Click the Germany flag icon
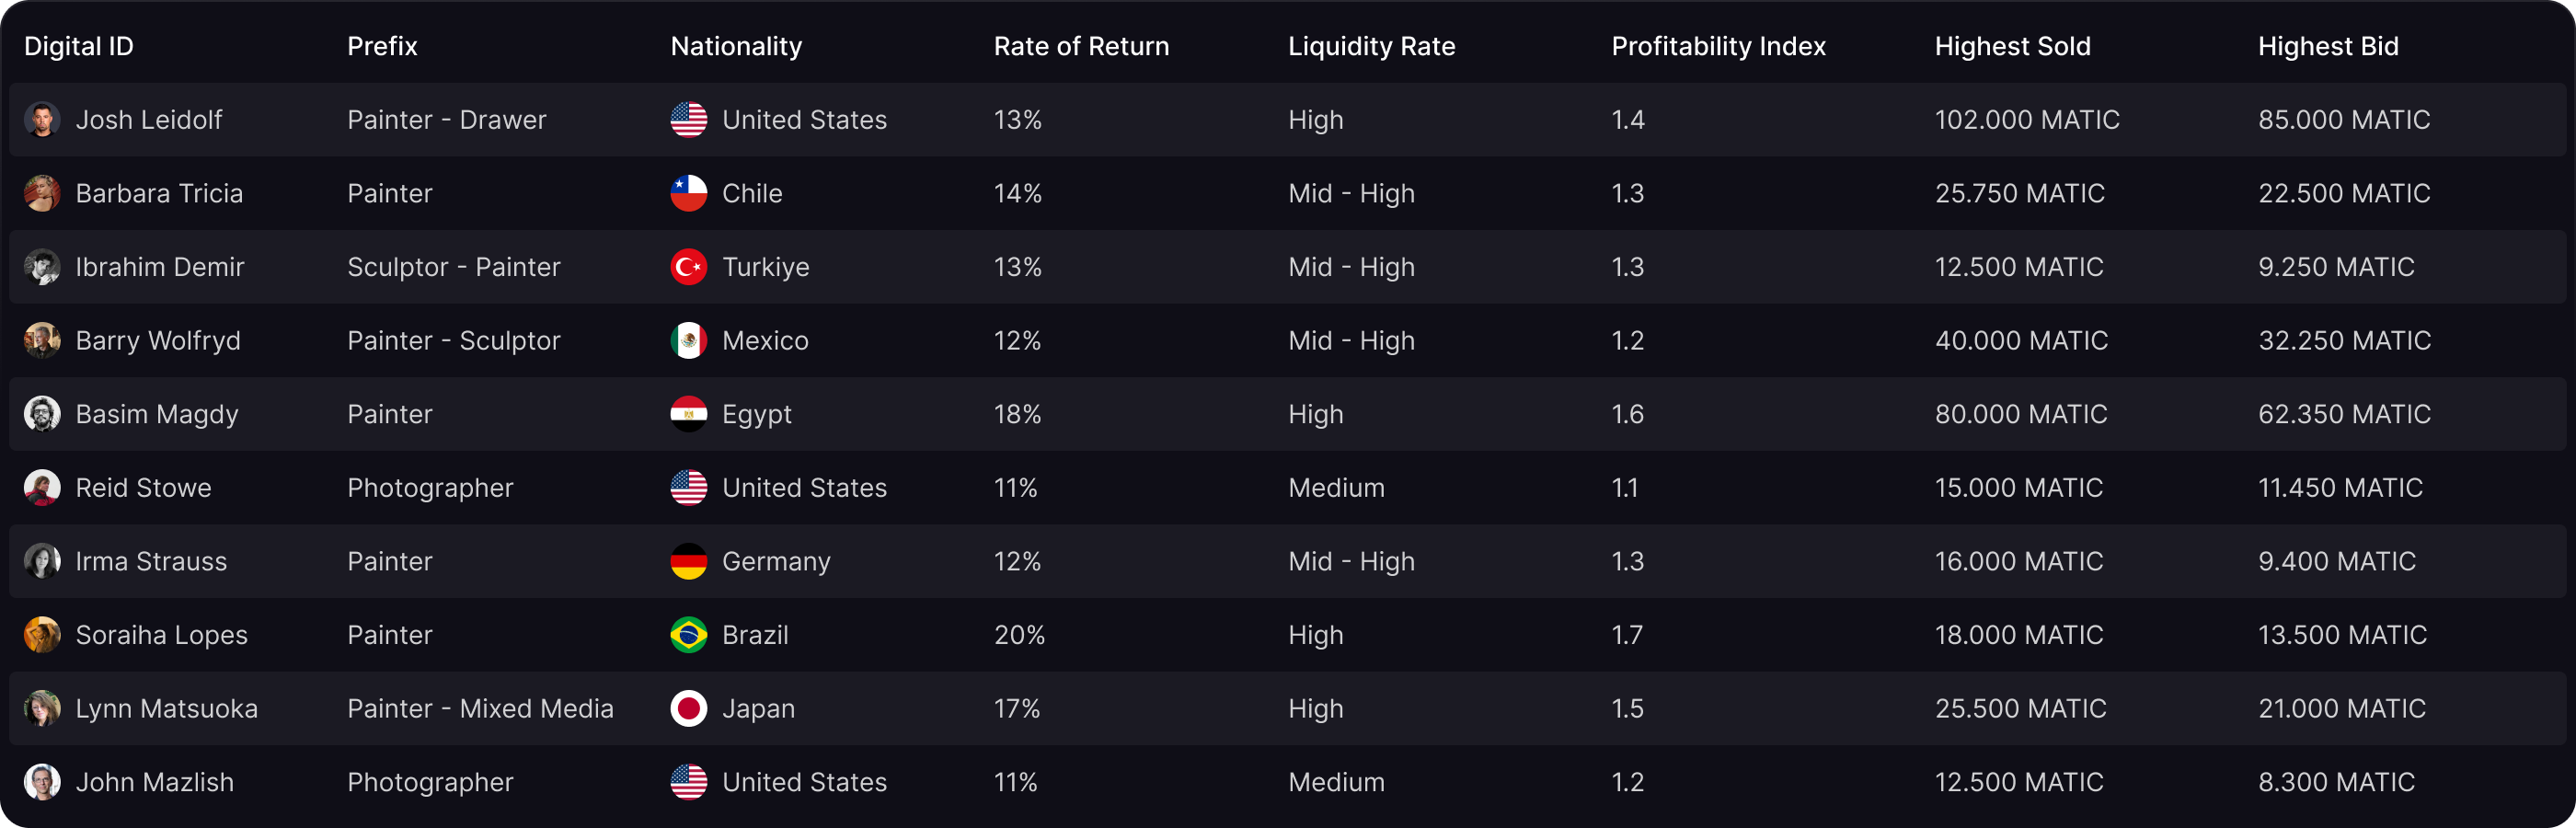Image resolution: width=2576 pixels, height=828 pixels. point(688,561)
